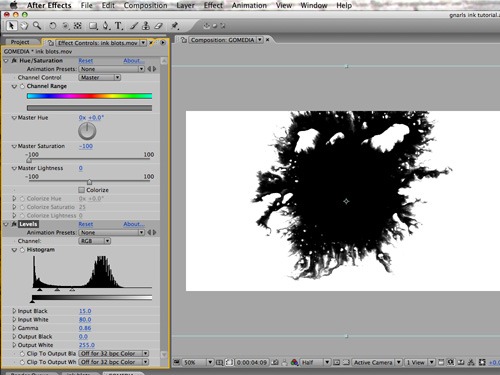Viewport: 500px width, 375px height.
Task: Select the Pen tool
Action: (106, 26)
